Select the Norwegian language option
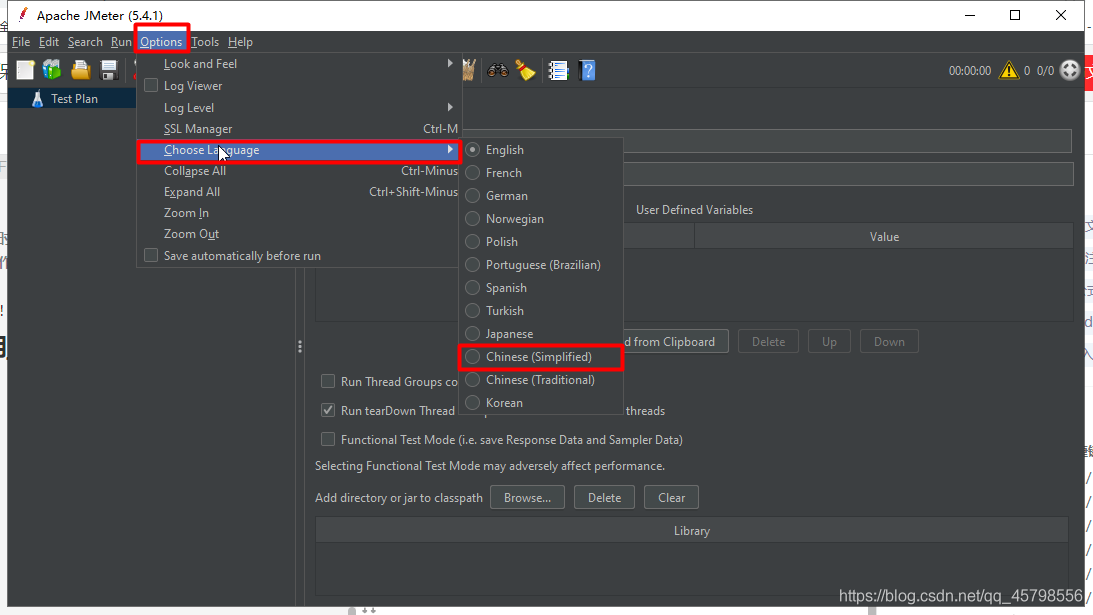Screen dimensions: 1093x615 (x=540, y=219)
